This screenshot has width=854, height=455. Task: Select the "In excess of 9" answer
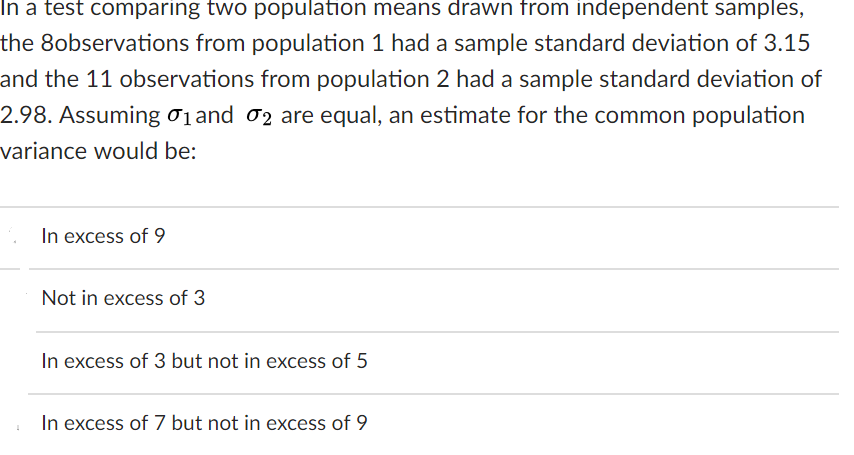coord(103,237)
